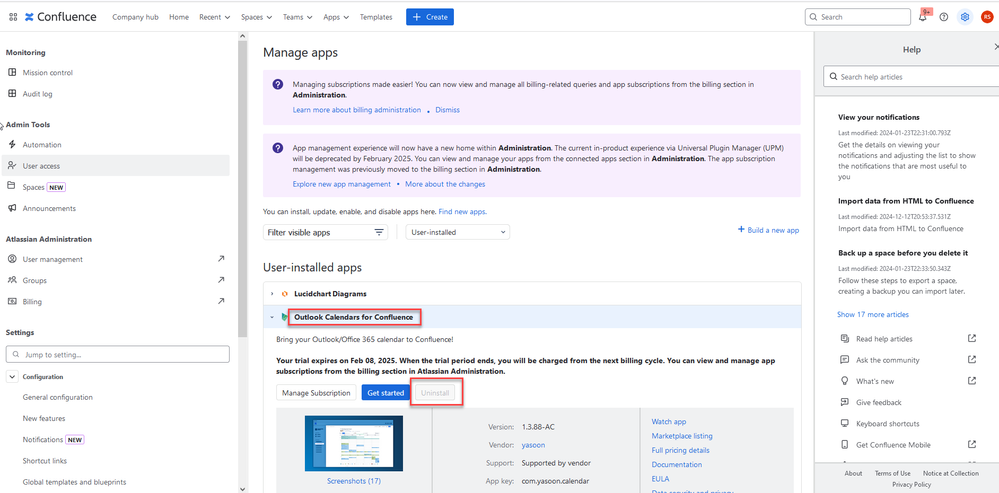This screenshot has height=493, width=999.
Task: Click the Get started button
Action: pyautogui.click(x=385, y=393)
